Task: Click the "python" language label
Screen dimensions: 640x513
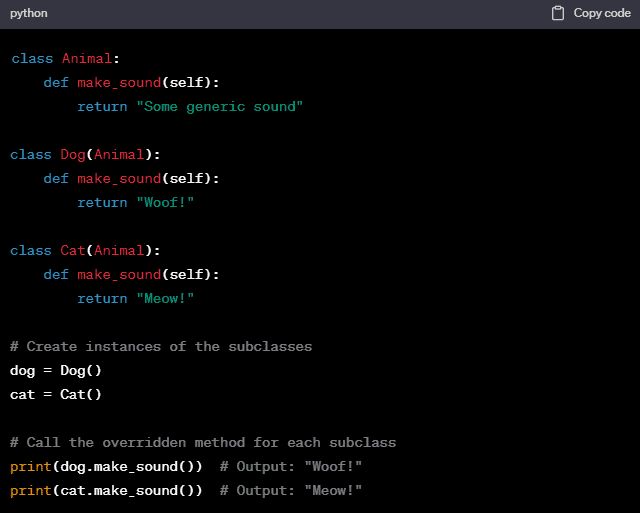Action: 29,13
